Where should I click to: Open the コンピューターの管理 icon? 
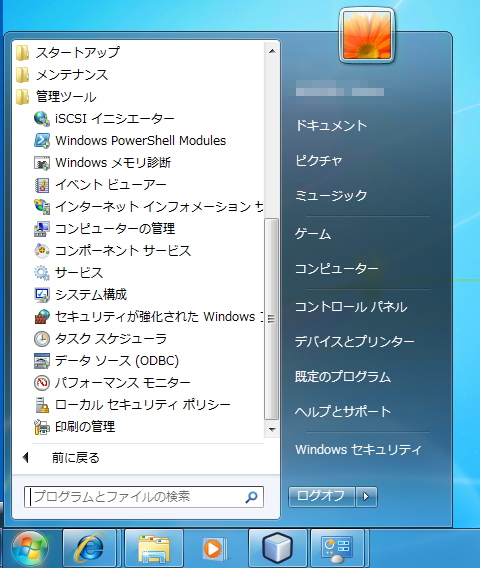[x=42, y=229]
